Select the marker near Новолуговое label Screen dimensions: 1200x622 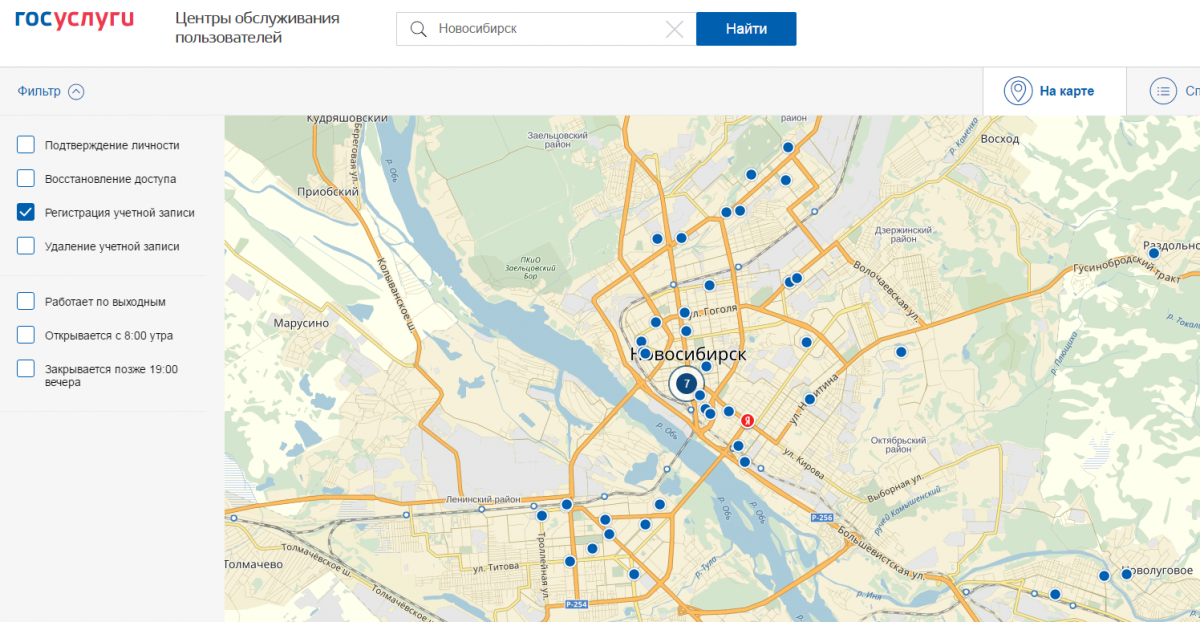(1126, 574)
